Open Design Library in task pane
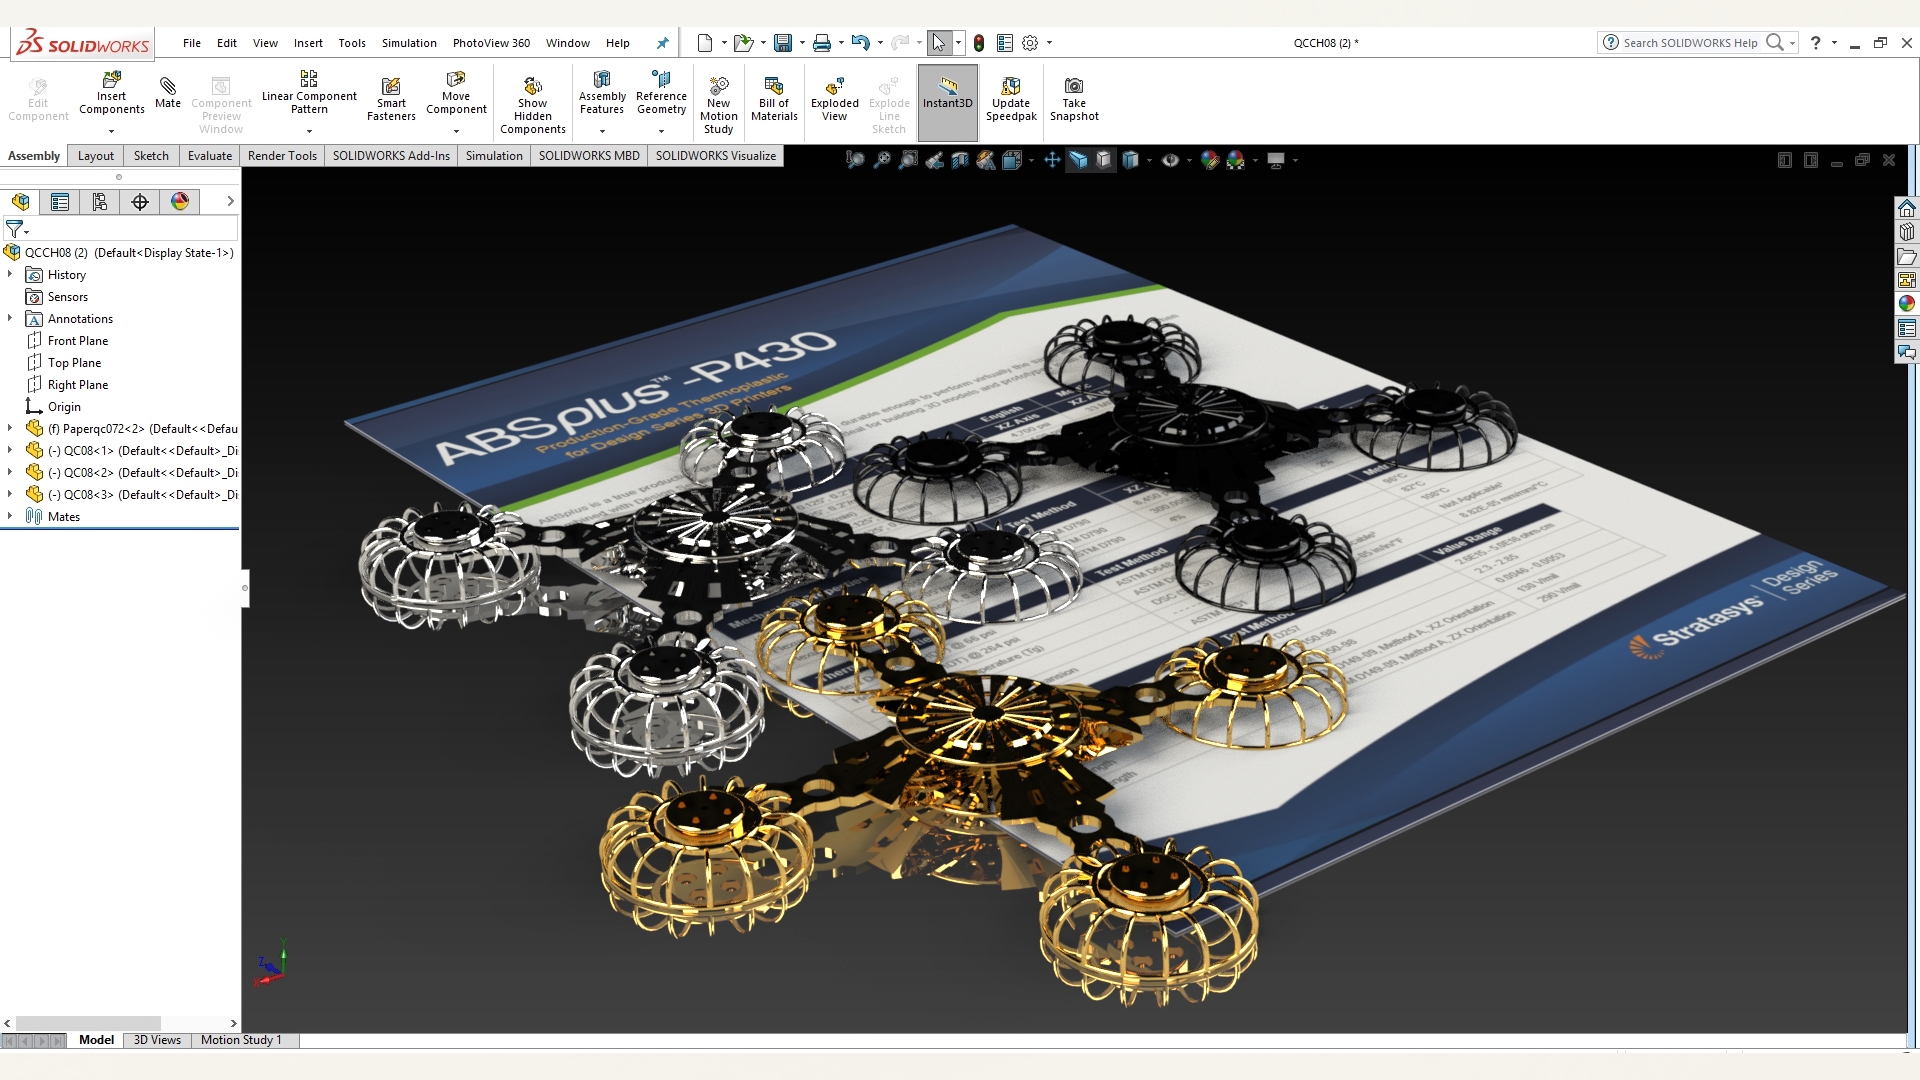The height and width of the screenshot is (1080, 1920). [1907, 232]
